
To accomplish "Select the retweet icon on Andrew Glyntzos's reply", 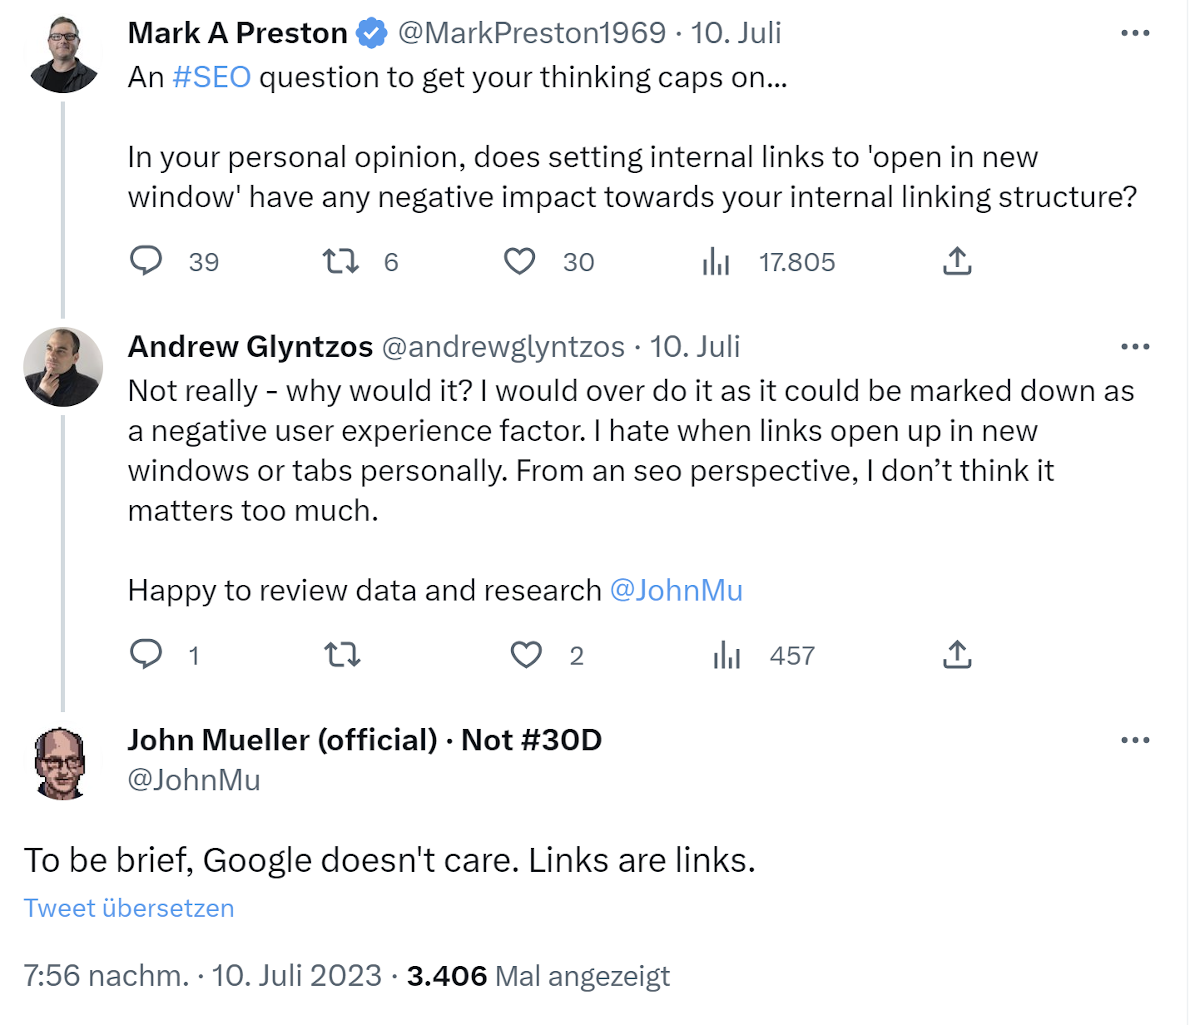I will coord(342,655).
